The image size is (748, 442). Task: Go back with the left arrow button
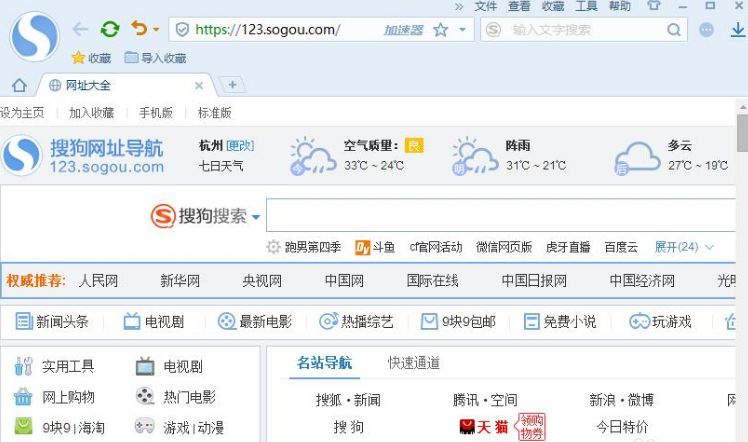point(80,30)
